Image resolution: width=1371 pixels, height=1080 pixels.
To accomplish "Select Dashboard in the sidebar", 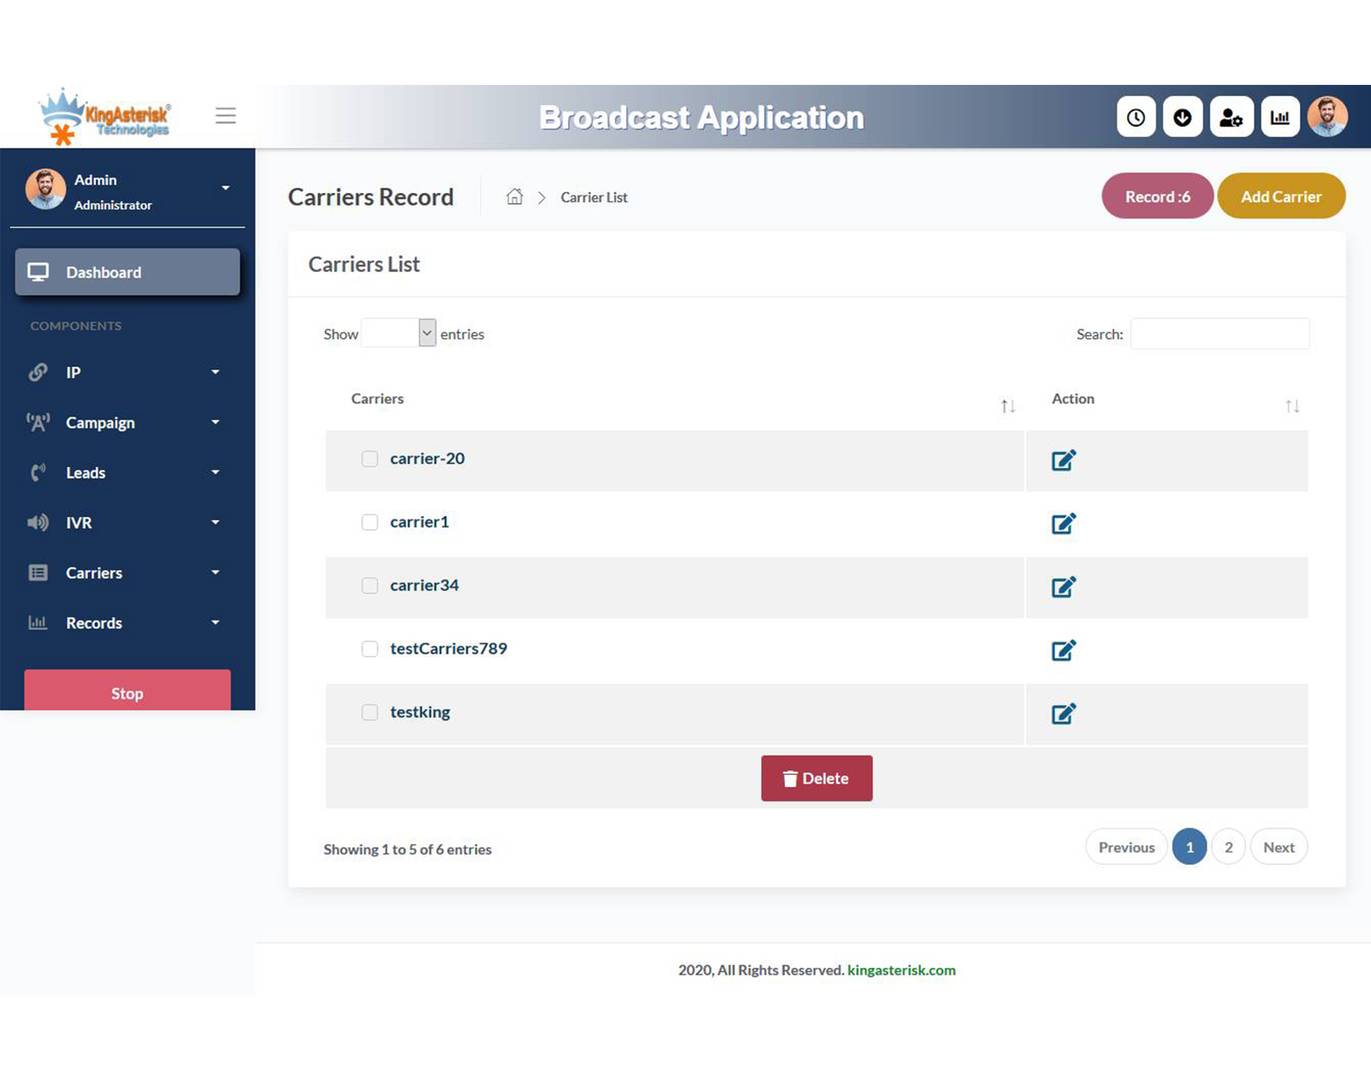I will [103, 271].
